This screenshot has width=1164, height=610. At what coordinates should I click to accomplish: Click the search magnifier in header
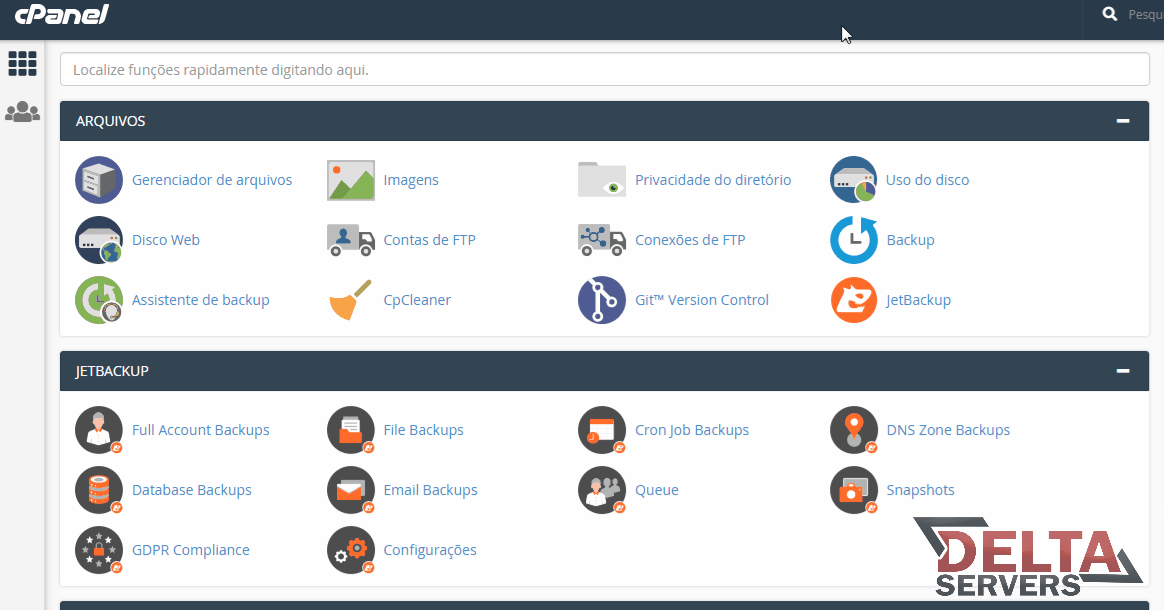coord(1109,14)
